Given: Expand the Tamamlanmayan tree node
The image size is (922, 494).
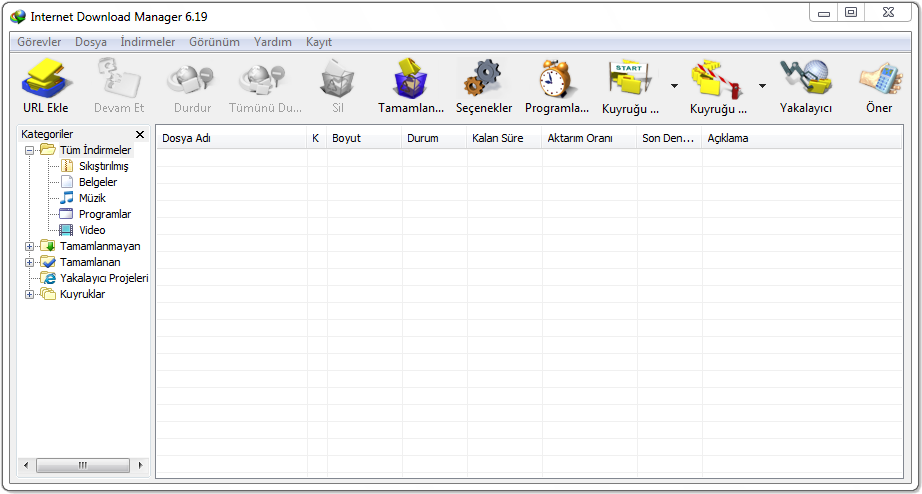Looking at the screenshot, I should [x=29, y=246].
